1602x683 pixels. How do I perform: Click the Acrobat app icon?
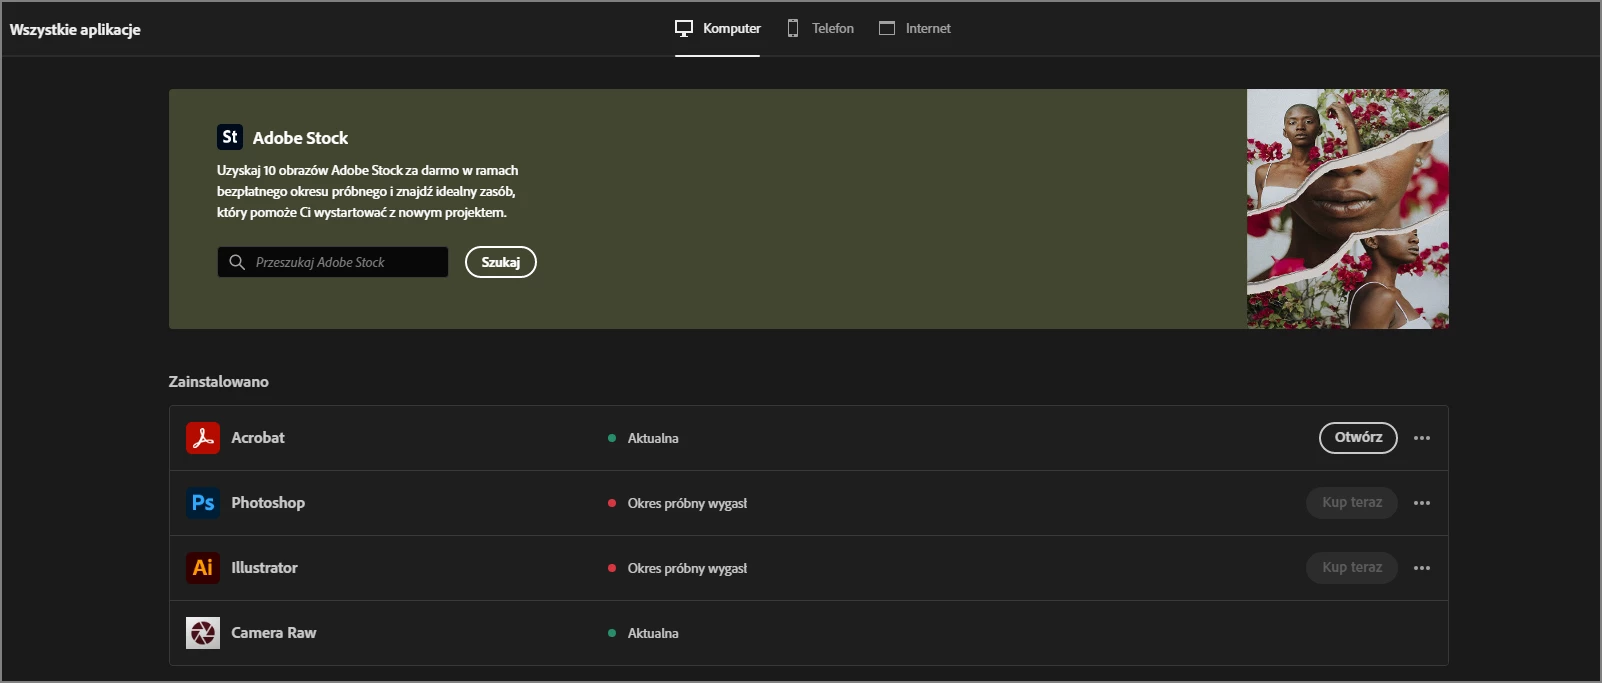203,438
